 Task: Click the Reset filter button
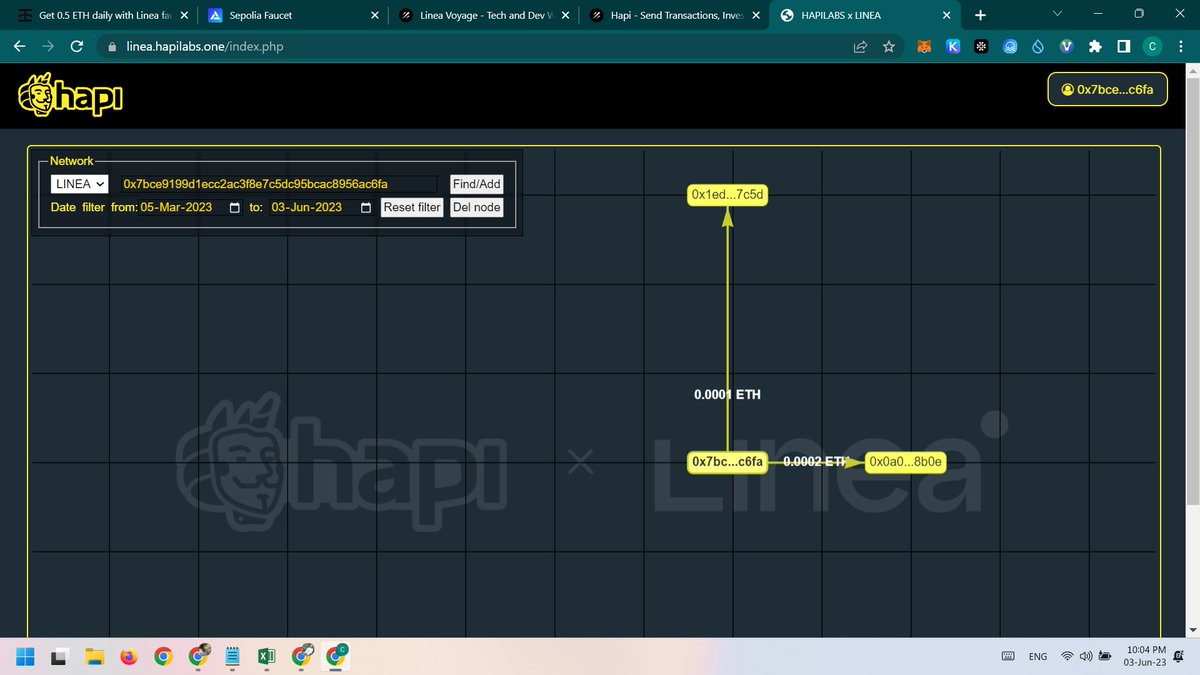pyautogui.click(x=412, y=207)
